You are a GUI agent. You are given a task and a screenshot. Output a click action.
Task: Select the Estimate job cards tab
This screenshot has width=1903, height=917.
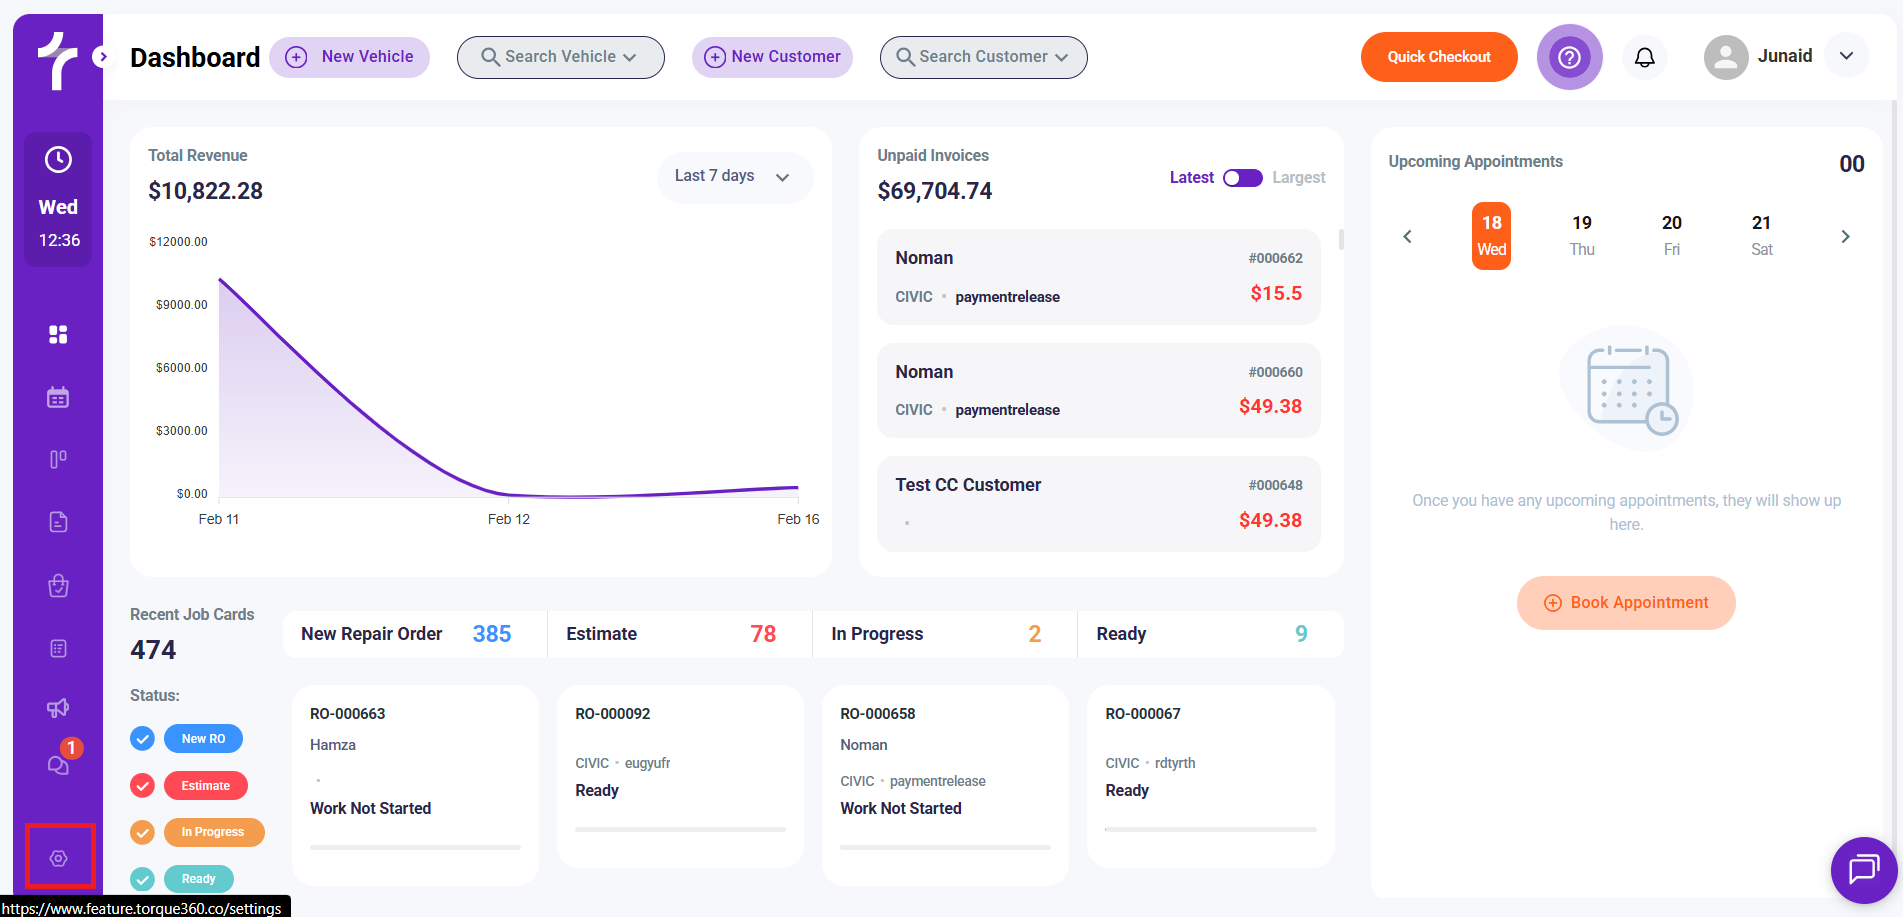click(x=679, y=634)
